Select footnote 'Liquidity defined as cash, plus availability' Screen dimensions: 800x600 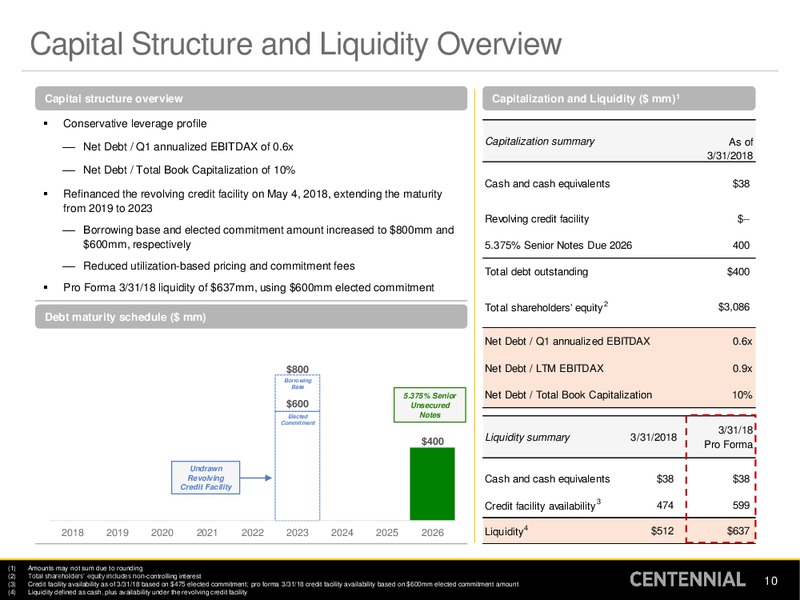tap(137, 592)
